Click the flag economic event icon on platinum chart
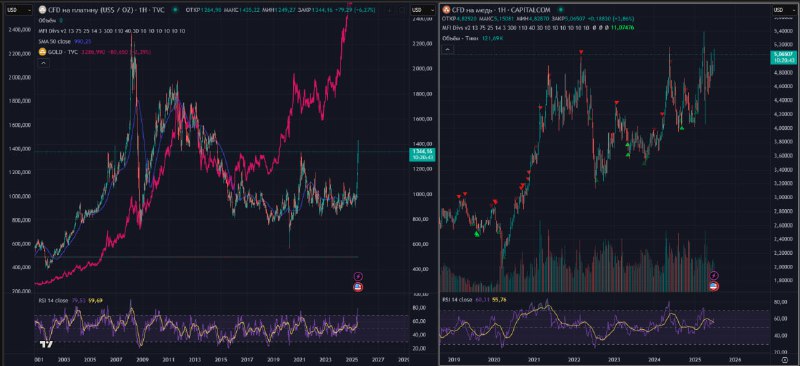The height and width of the screenshot is (366, 800). click(x=358, y=287)
